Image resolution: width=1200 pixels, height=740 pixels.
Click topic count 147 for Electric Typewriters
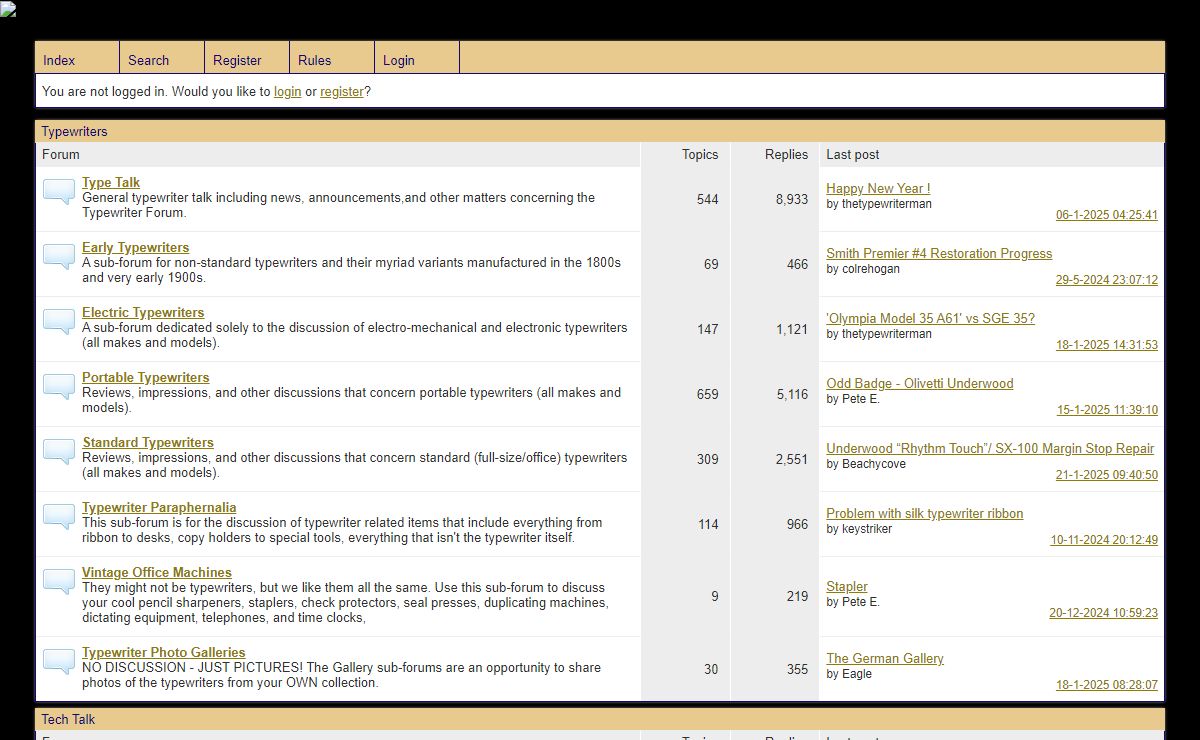(708, 329)
